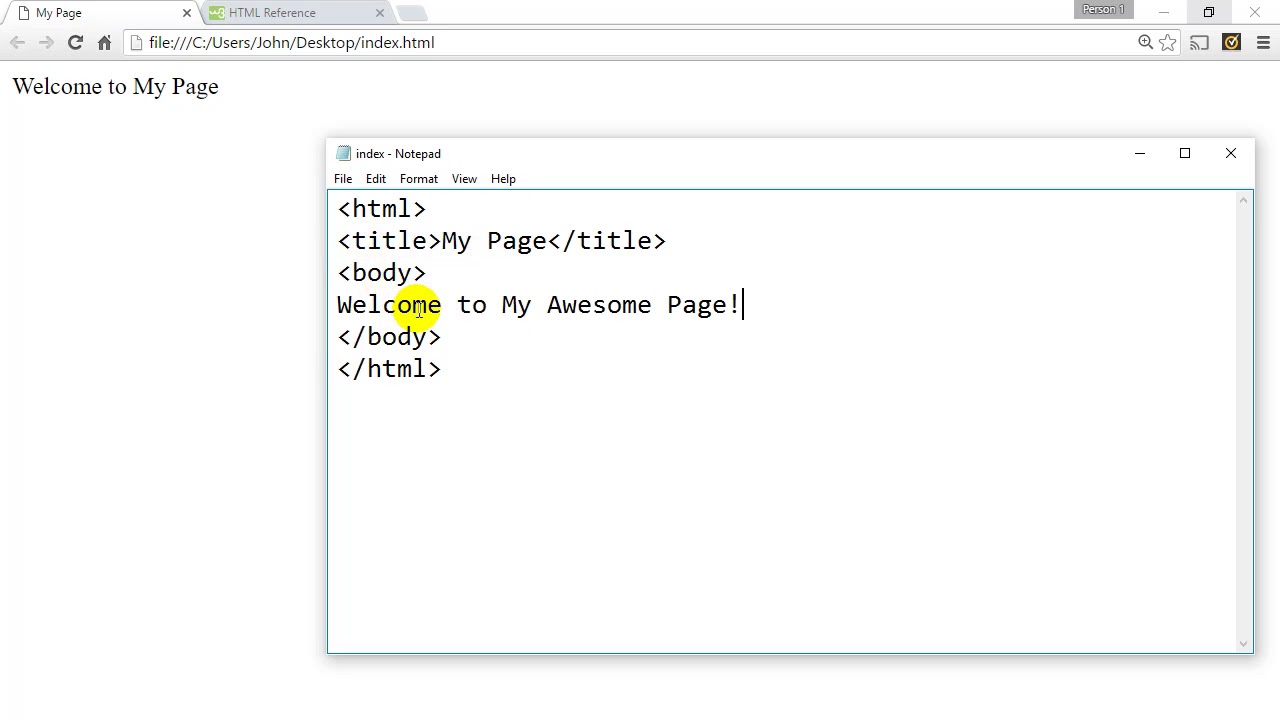Close the My Page tab
This screenshot has width=1280, height=720.
coord(187,13)
